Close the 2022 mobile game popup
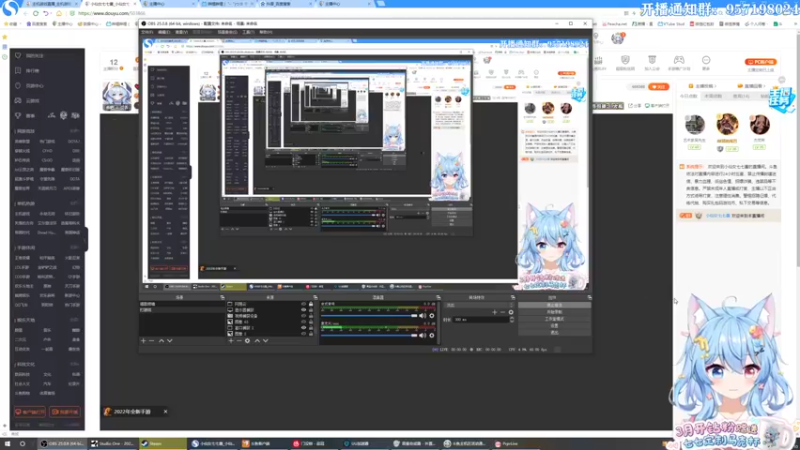800x450 pixels. click(x=165, y=412)
